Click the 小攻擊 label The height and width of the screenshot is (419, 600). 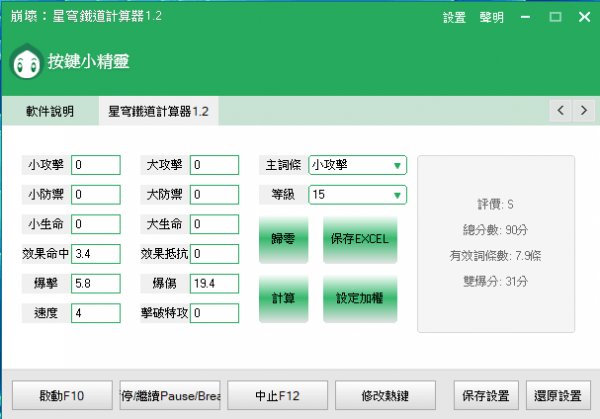pos(46,165)
